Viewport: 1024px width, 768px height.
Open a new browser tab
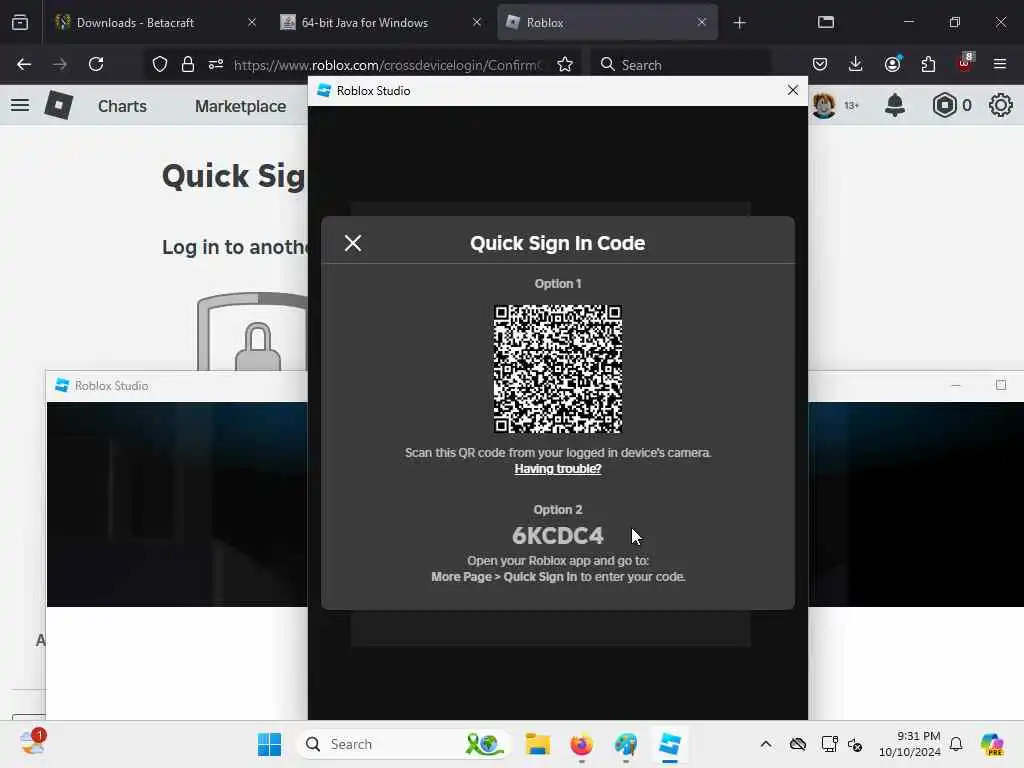pyautogui.click(x=739, y=23)
